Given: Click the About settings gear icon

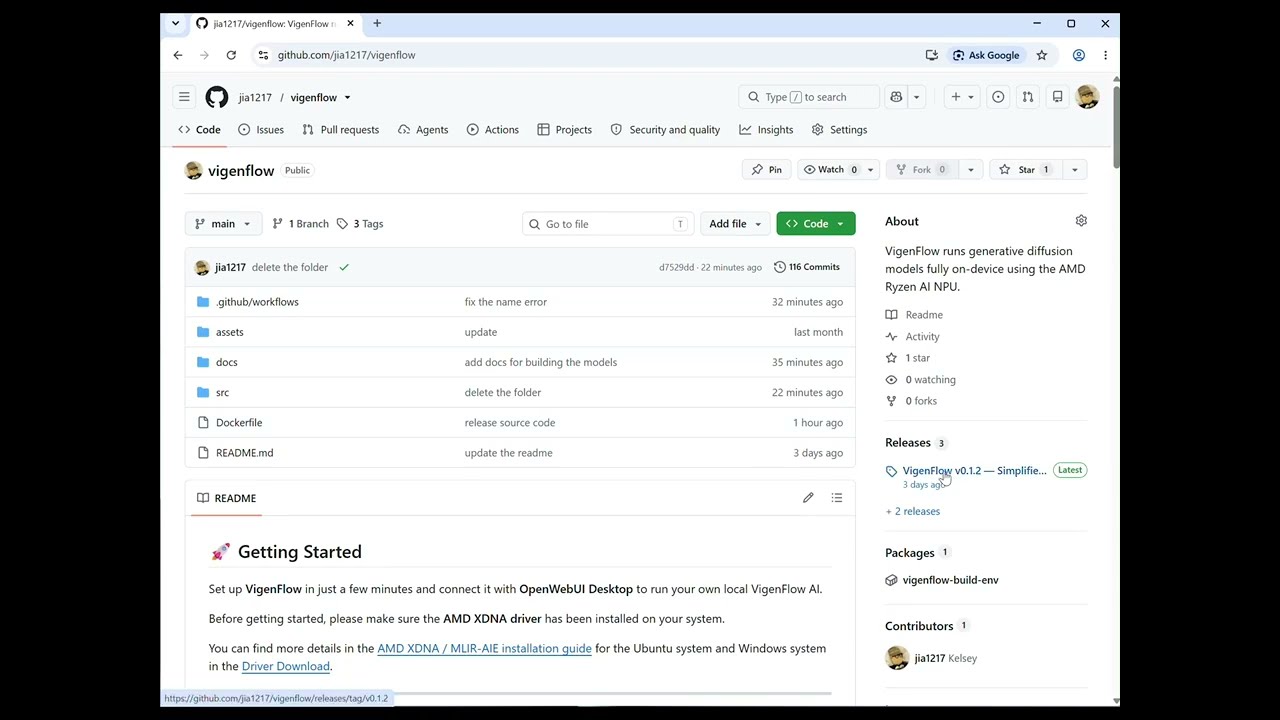Looking at the screenshot, I should click(x=1081, y=221).
